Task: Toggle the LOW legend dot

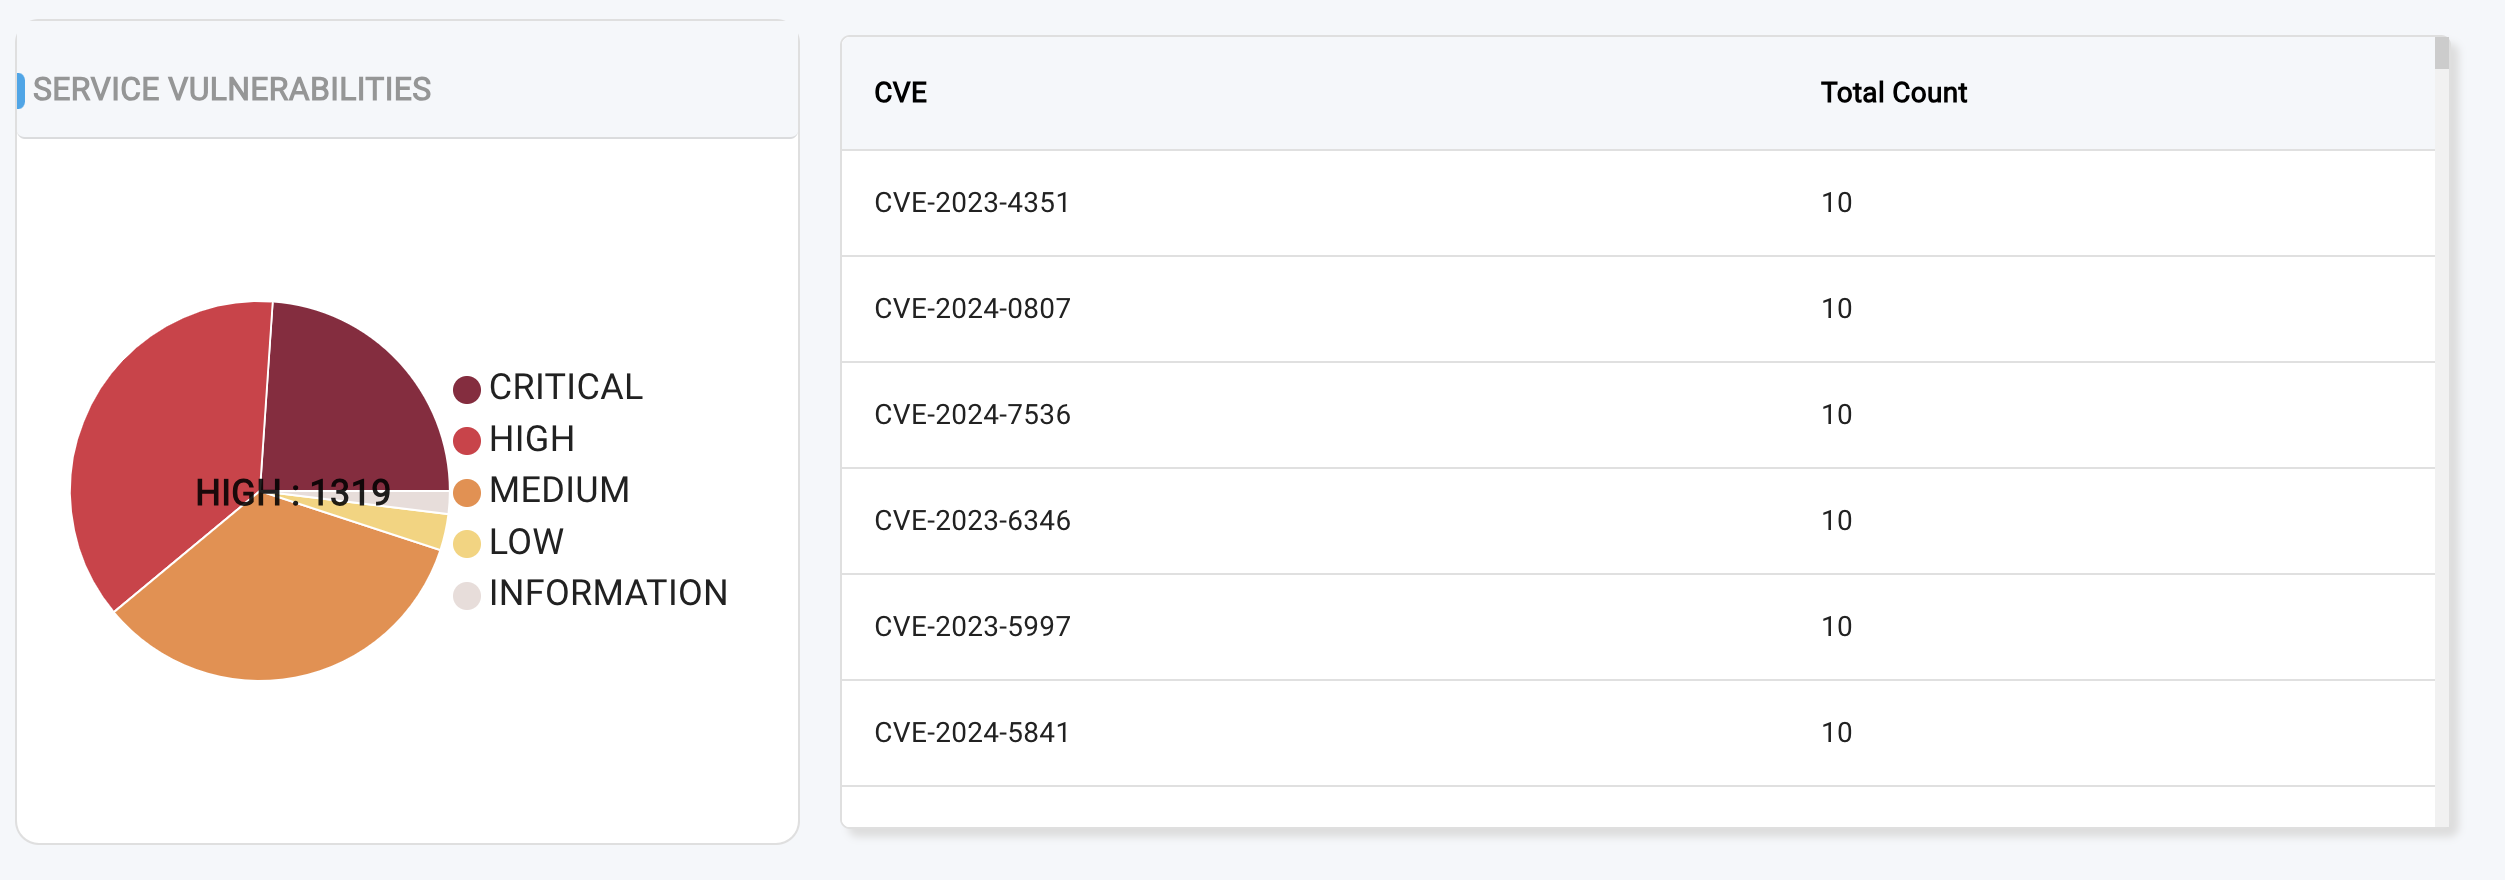Action: 467,544
